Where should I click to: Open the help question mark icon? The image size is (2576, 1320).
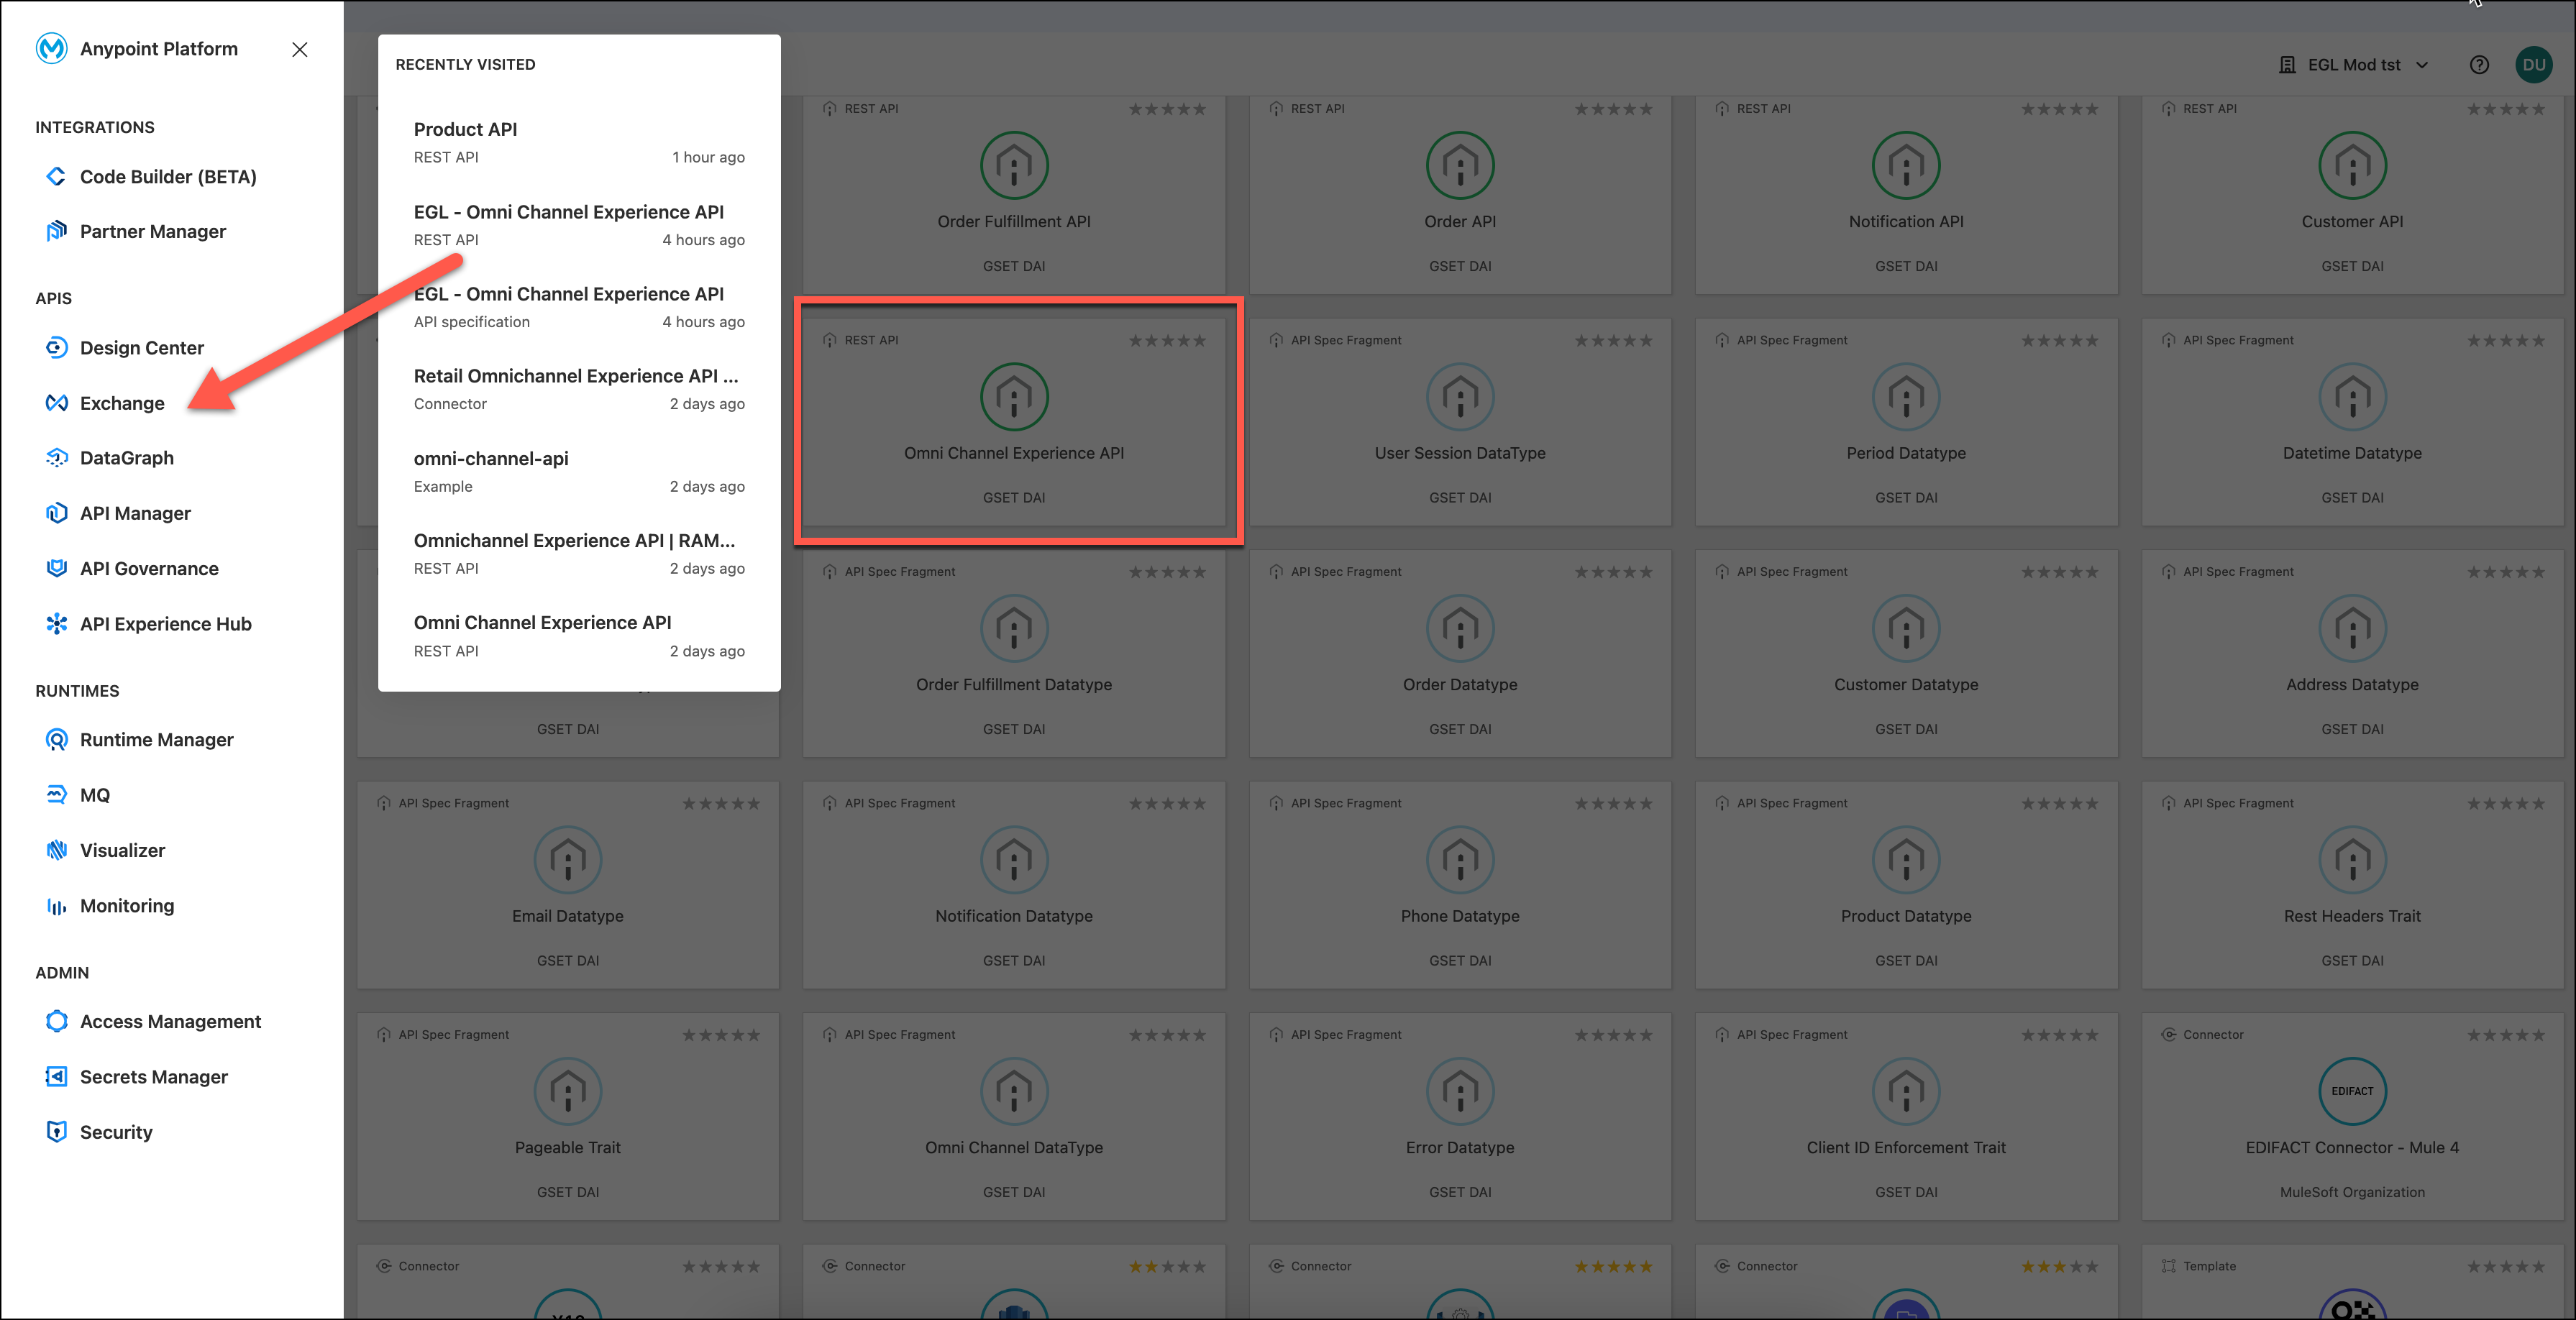coord(2479,65)
